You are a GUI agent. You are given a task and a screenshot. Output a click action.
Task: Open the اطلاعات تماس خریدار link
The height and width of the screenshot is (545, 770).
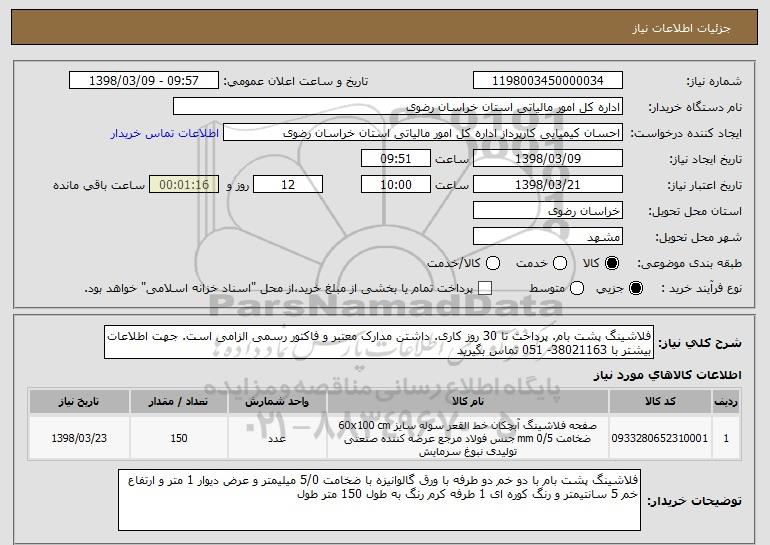pos(165,134)
